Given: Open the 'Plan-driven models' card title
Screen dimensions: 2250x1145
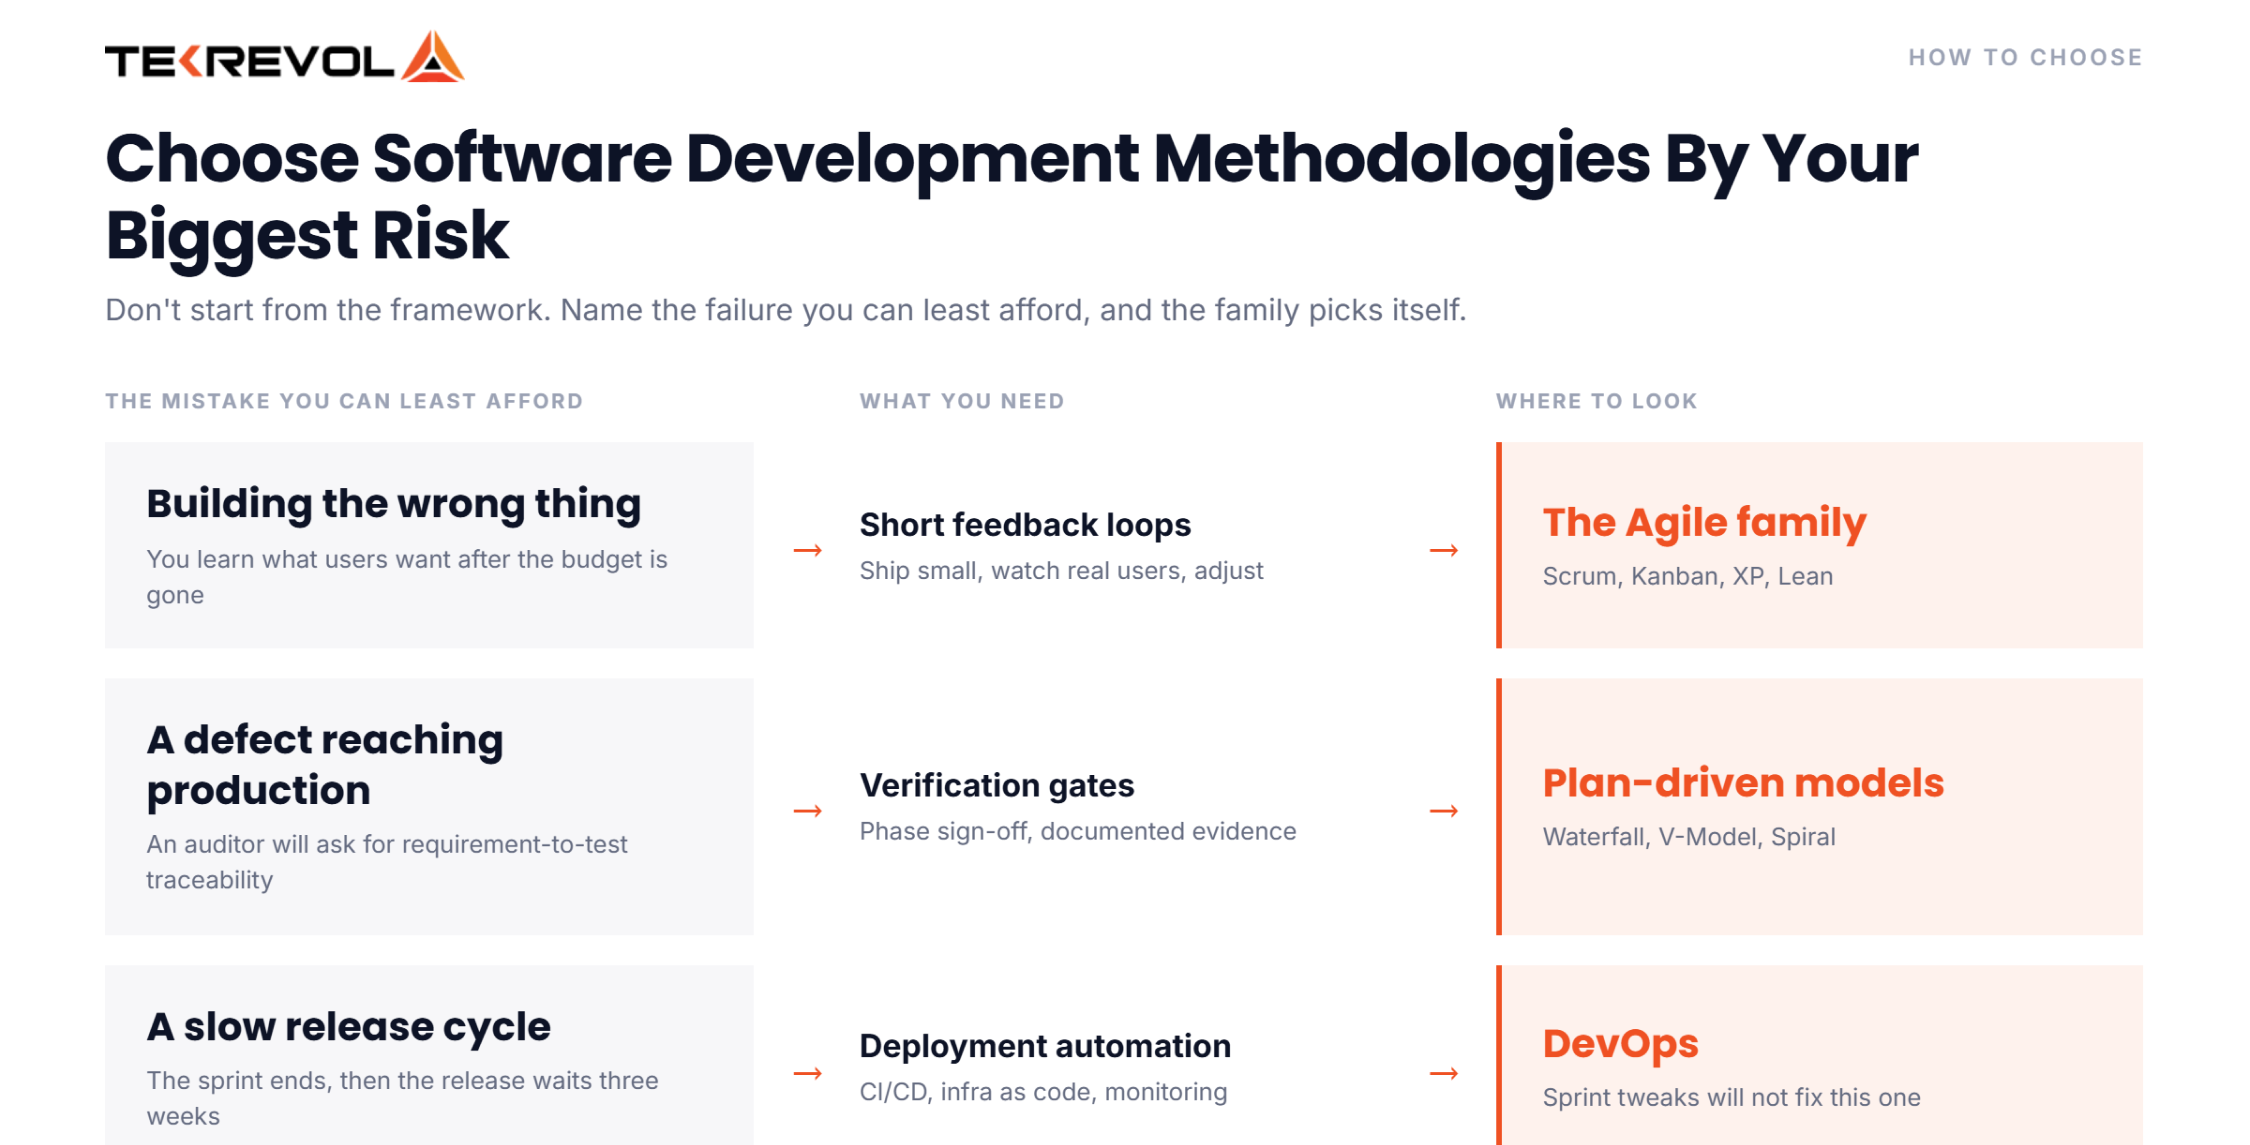Looking at the screenshot, I should [1743, 783].
